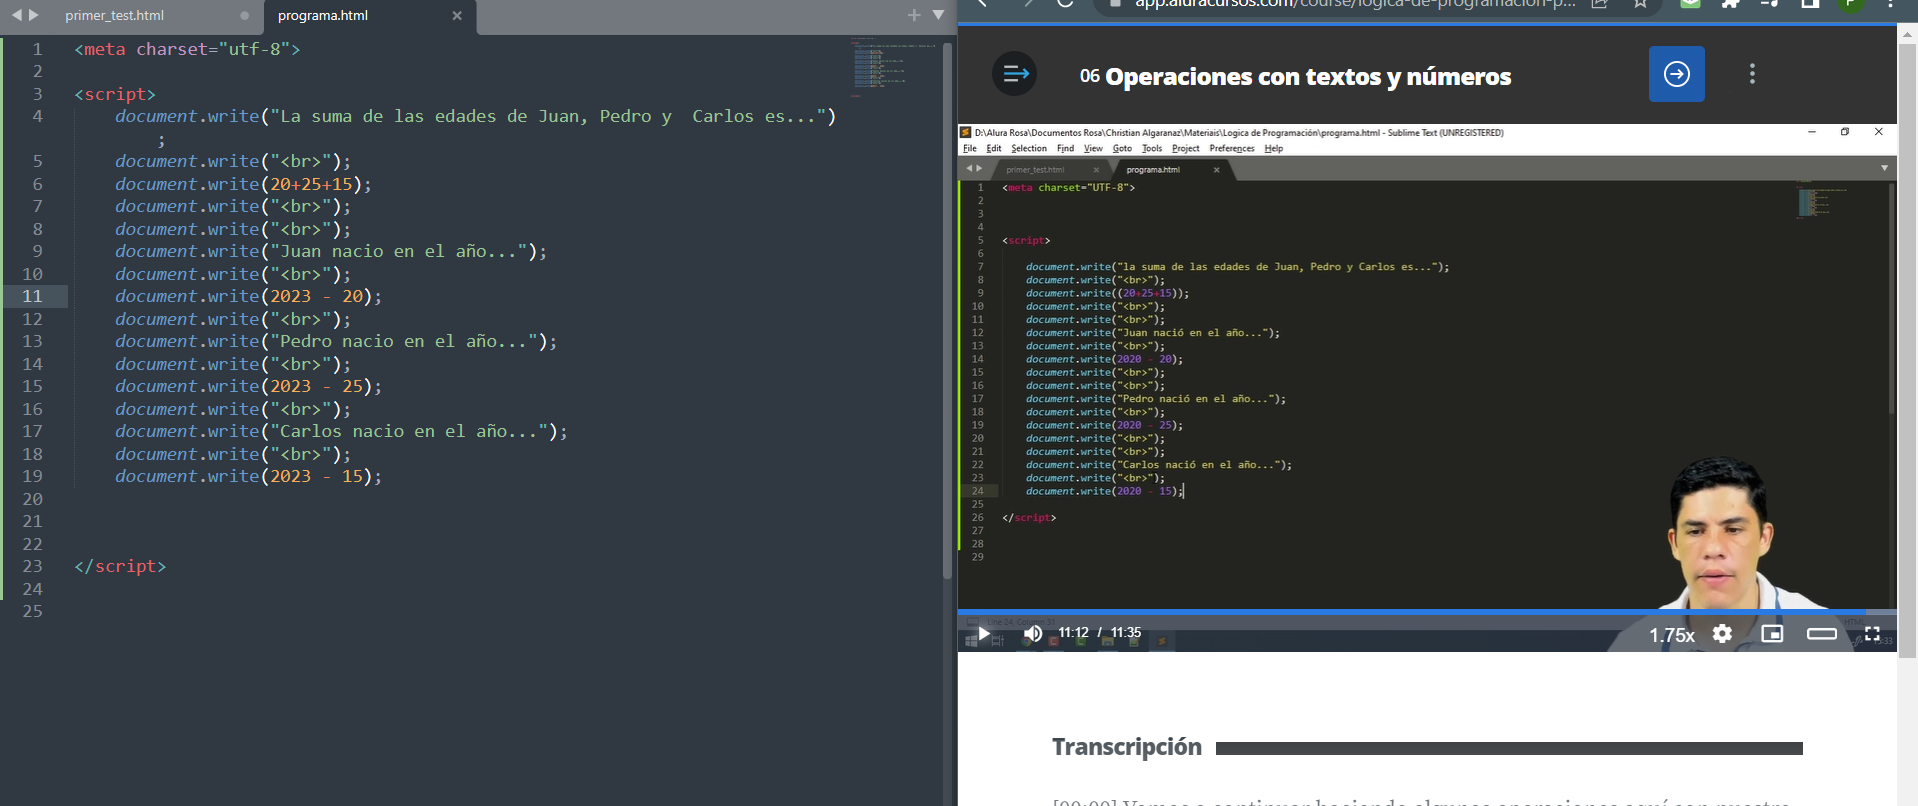Viewport: 1918px width, 806px height.
Task: Open the course lesson list menu icon
Action: pyautogui.click(x=1015, y=73)
